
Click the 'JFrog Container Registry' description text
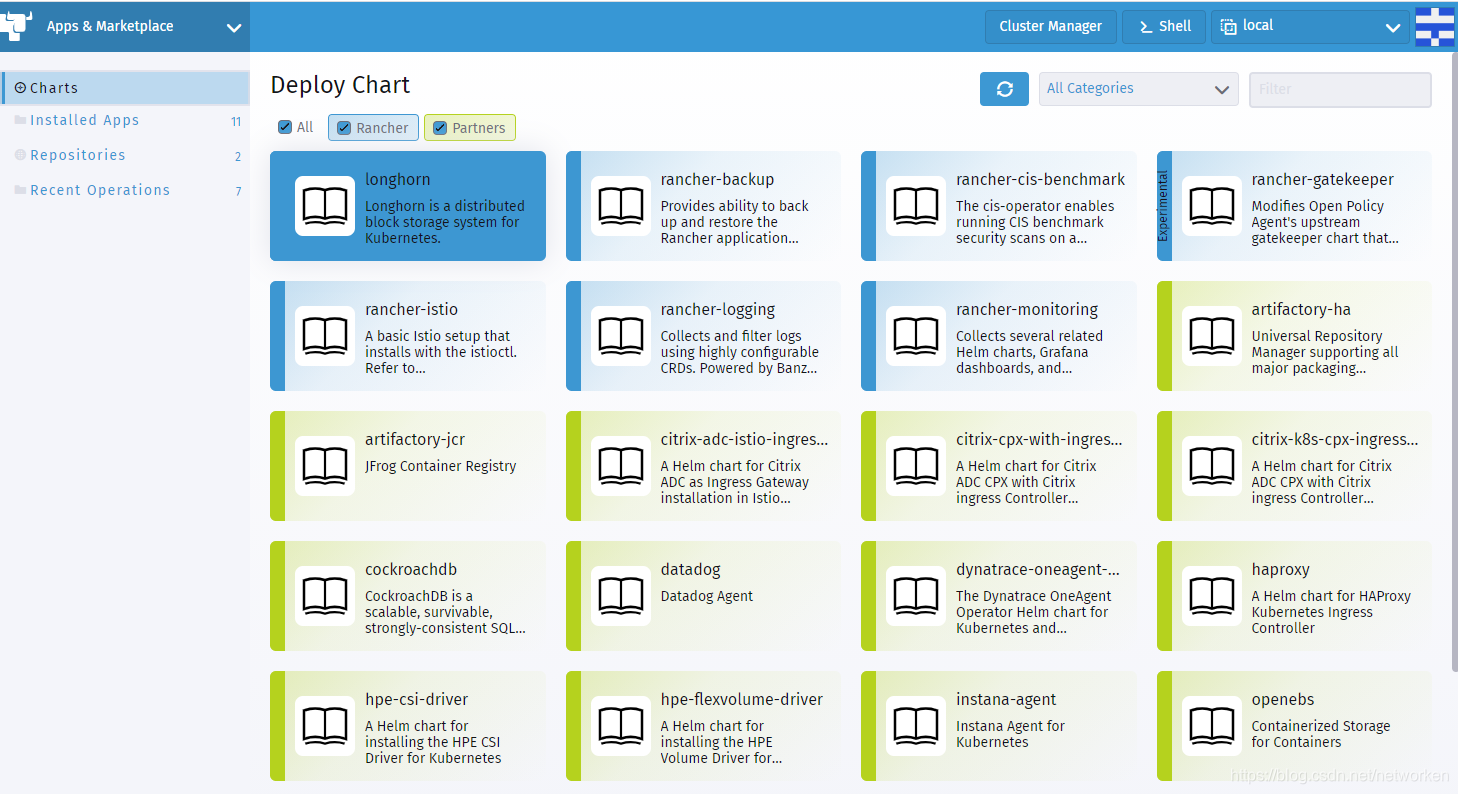(440, 466)
